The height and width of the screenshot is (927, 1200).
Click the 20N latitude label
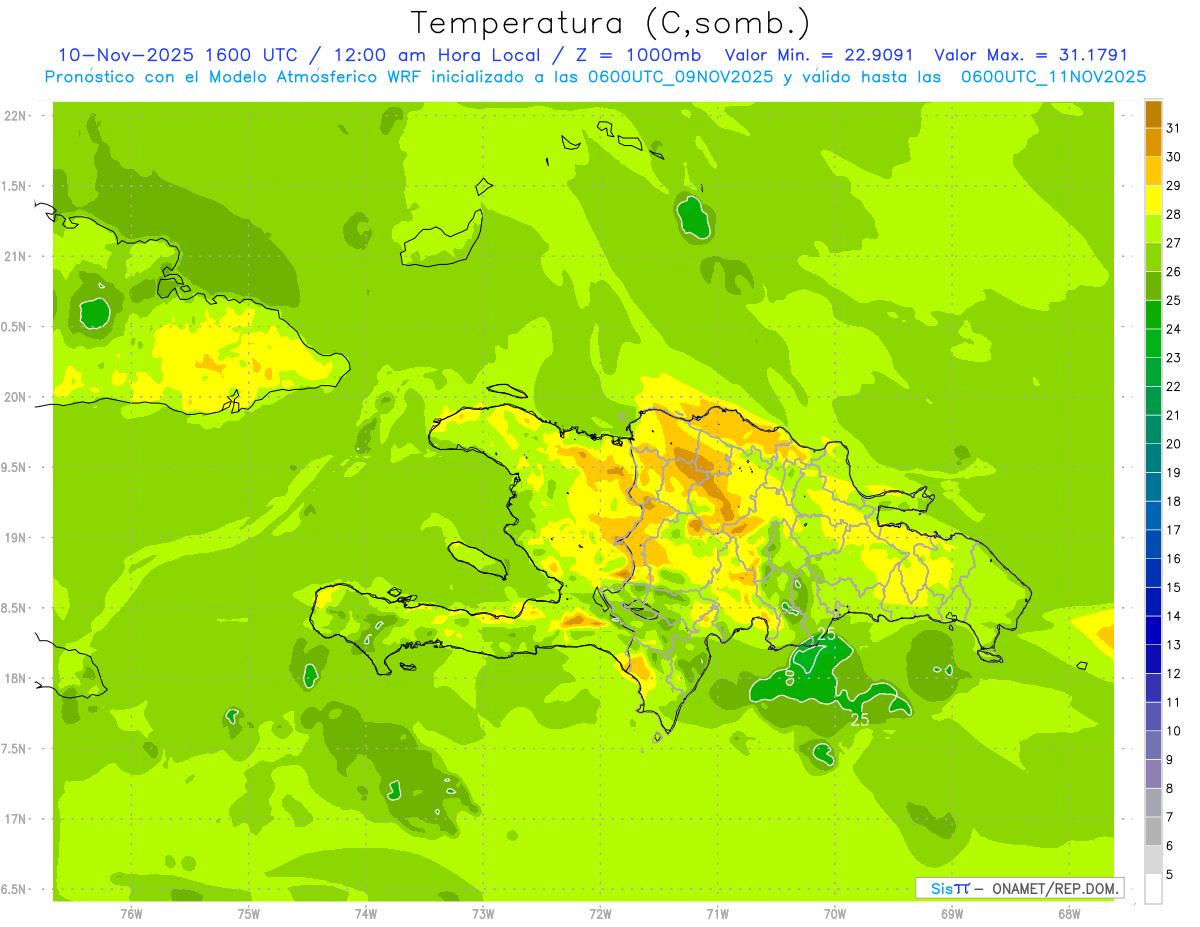click(x=14, y=397)
